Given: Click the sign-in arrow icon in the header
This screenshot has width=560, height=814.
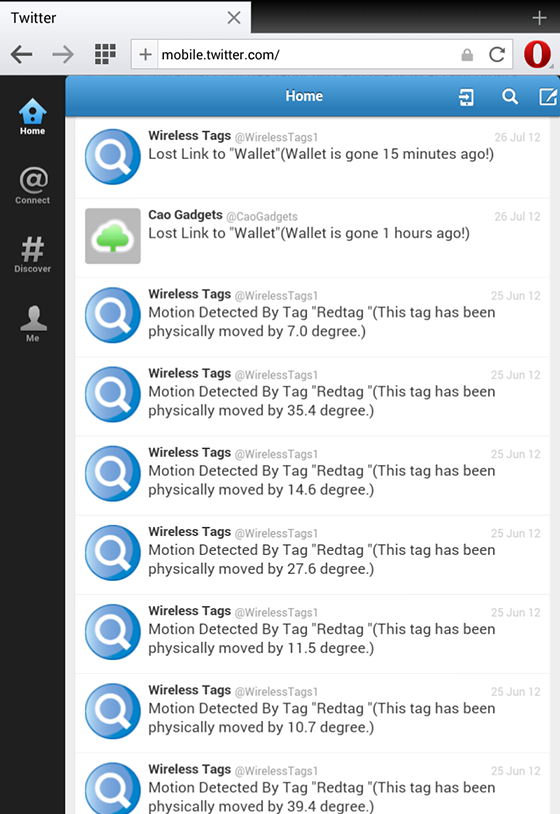Looking at the screenshot, I should [x=467, y=97].
